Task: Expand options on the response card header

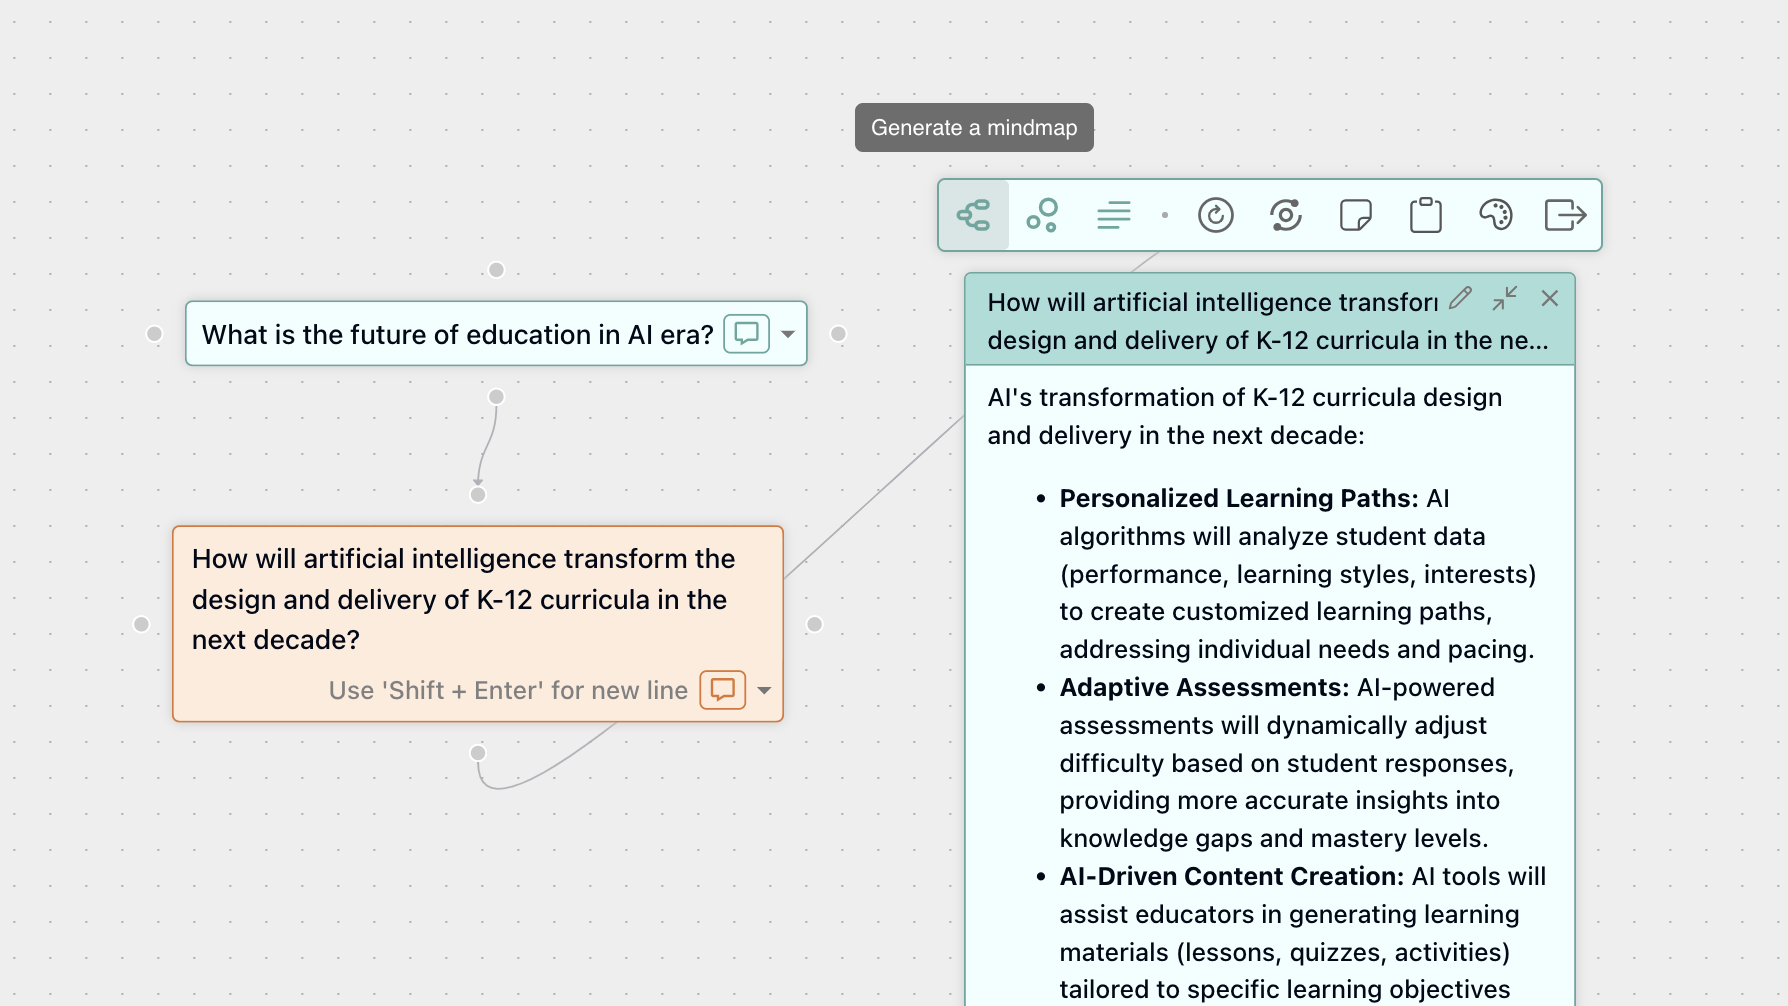Action: 1505,298
